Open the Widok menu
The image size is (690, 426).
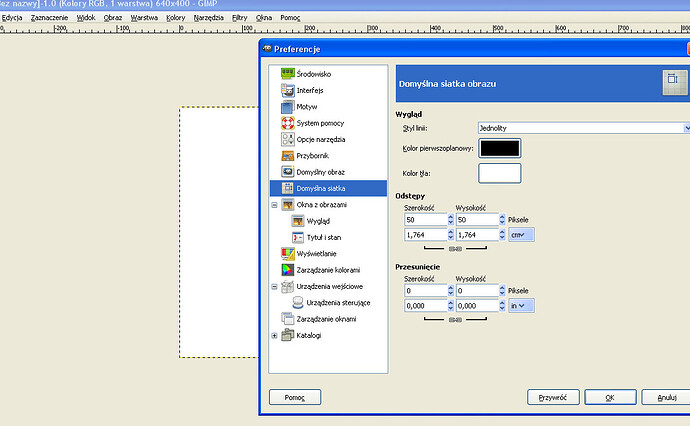coord(86,18)
